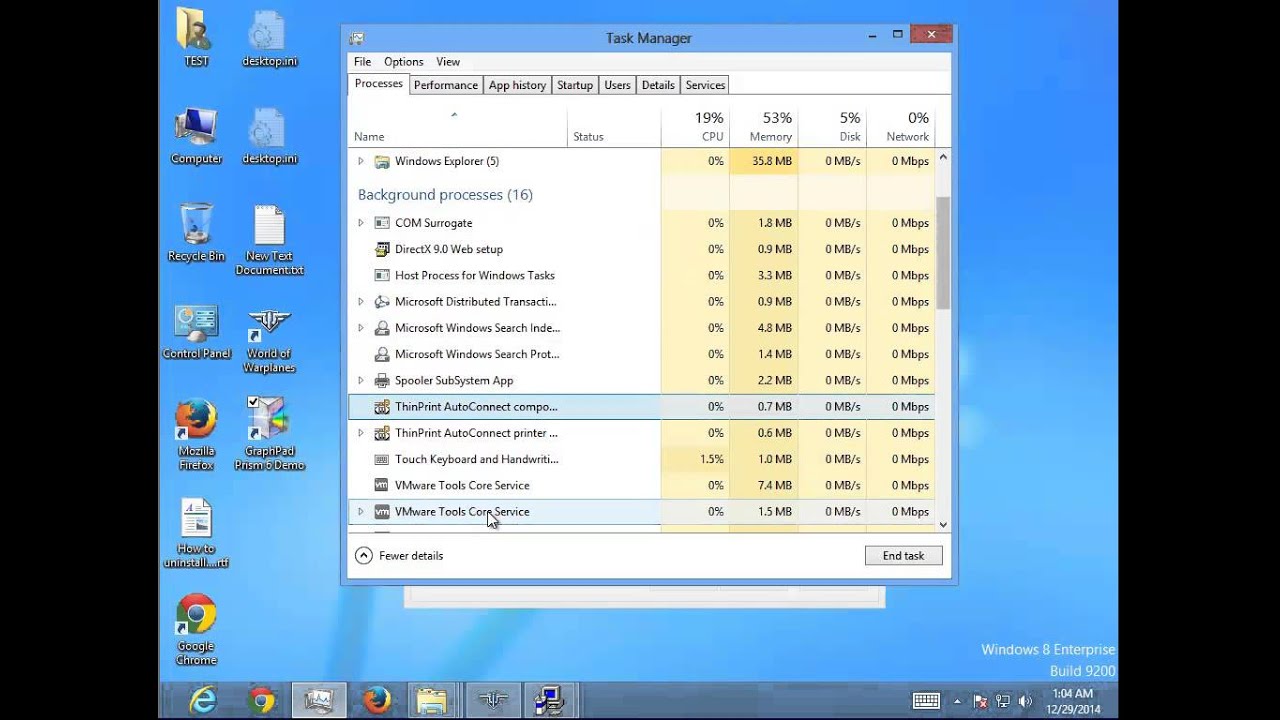Expand the Microsoft Distributed Transaction row

tap(361, 301)
